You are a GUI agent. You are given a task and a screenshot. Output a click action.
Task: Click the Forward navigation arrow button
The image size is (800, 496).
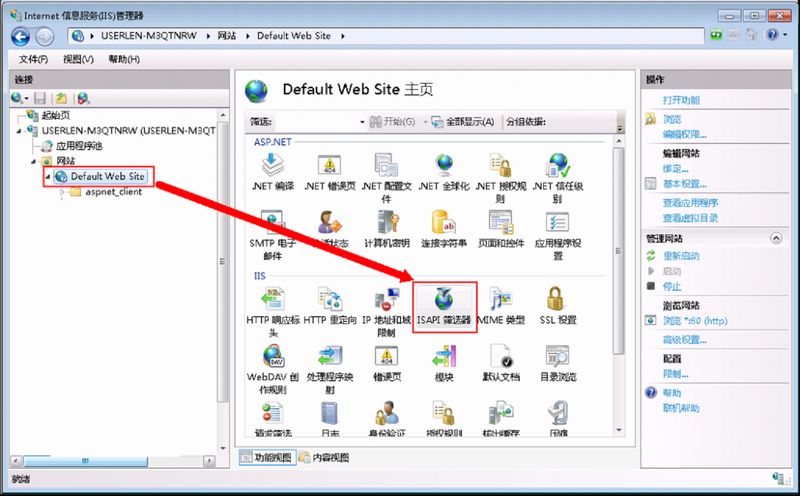coord(44,36)
